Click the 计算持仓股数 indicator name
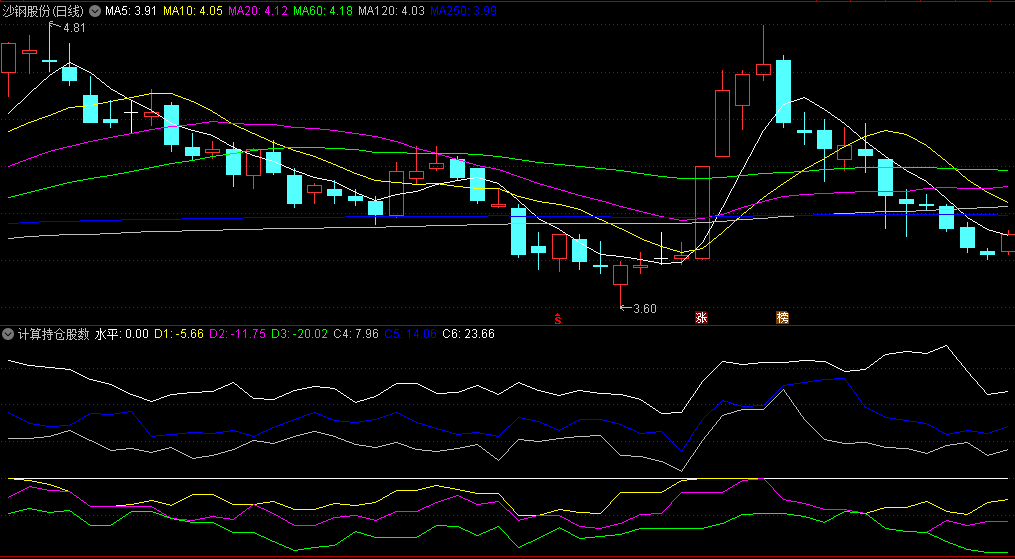Image resolution: width=1015 pixels, height=559 pixels. coord(53,334)
